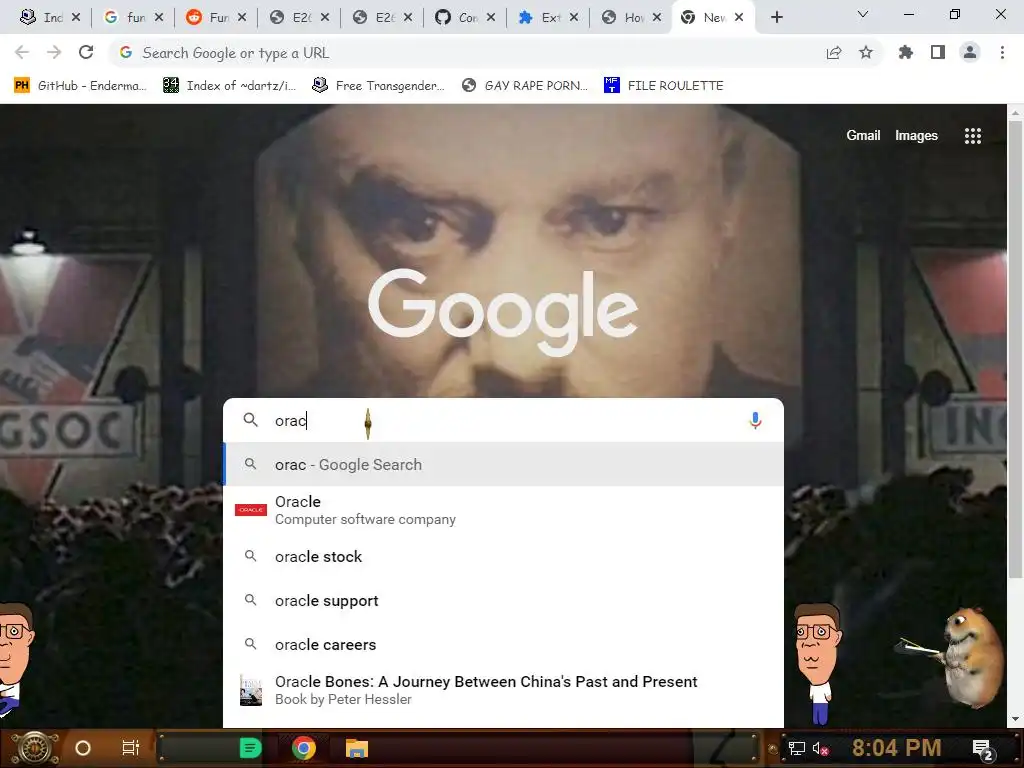Go back using the browser back arrow
The width and height of the screenshot is (1024, 768).
tap(22, 52)
